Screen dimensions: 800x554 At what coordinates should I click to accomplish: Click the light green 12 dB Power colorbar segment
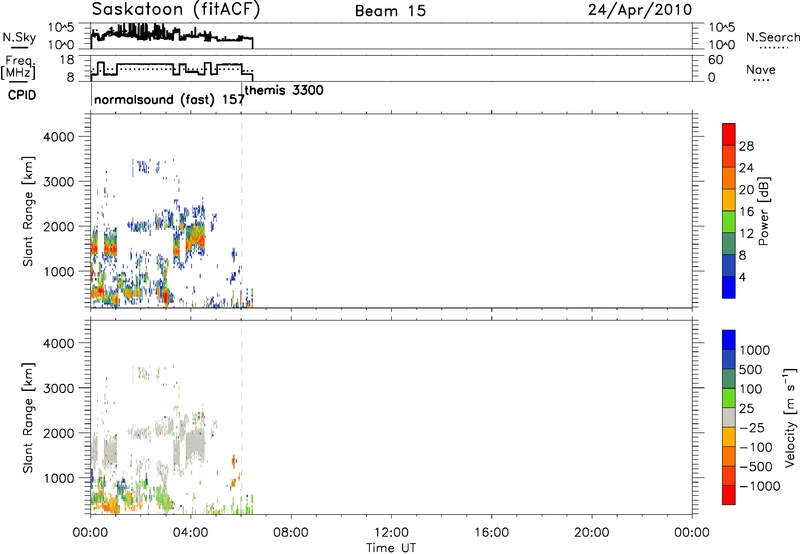(x=729, y=221)
